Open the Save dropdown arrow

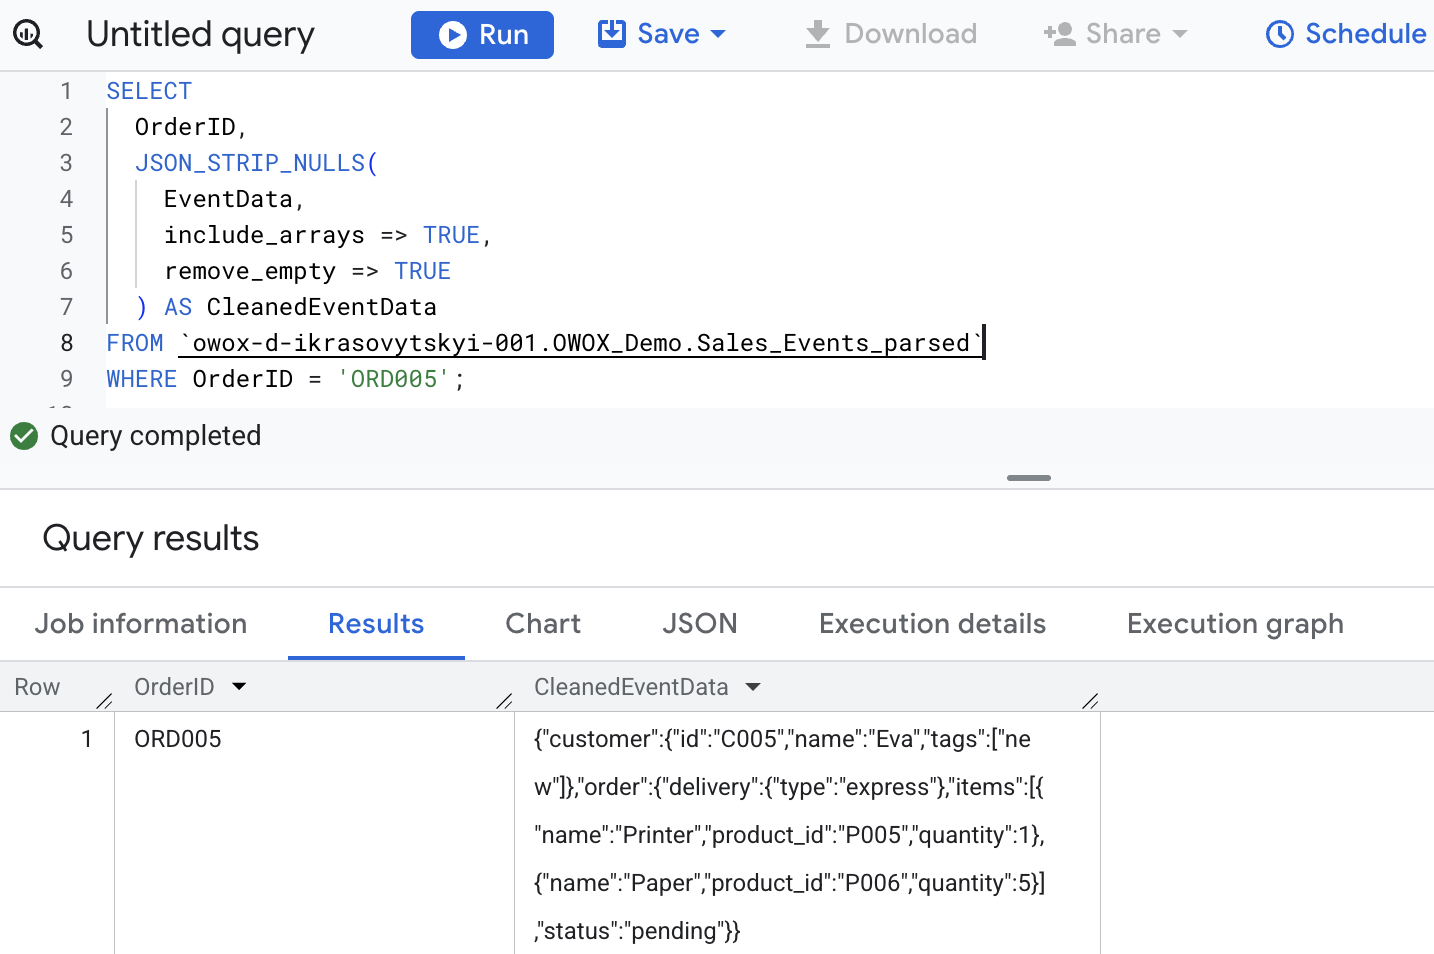coord(718,34)
